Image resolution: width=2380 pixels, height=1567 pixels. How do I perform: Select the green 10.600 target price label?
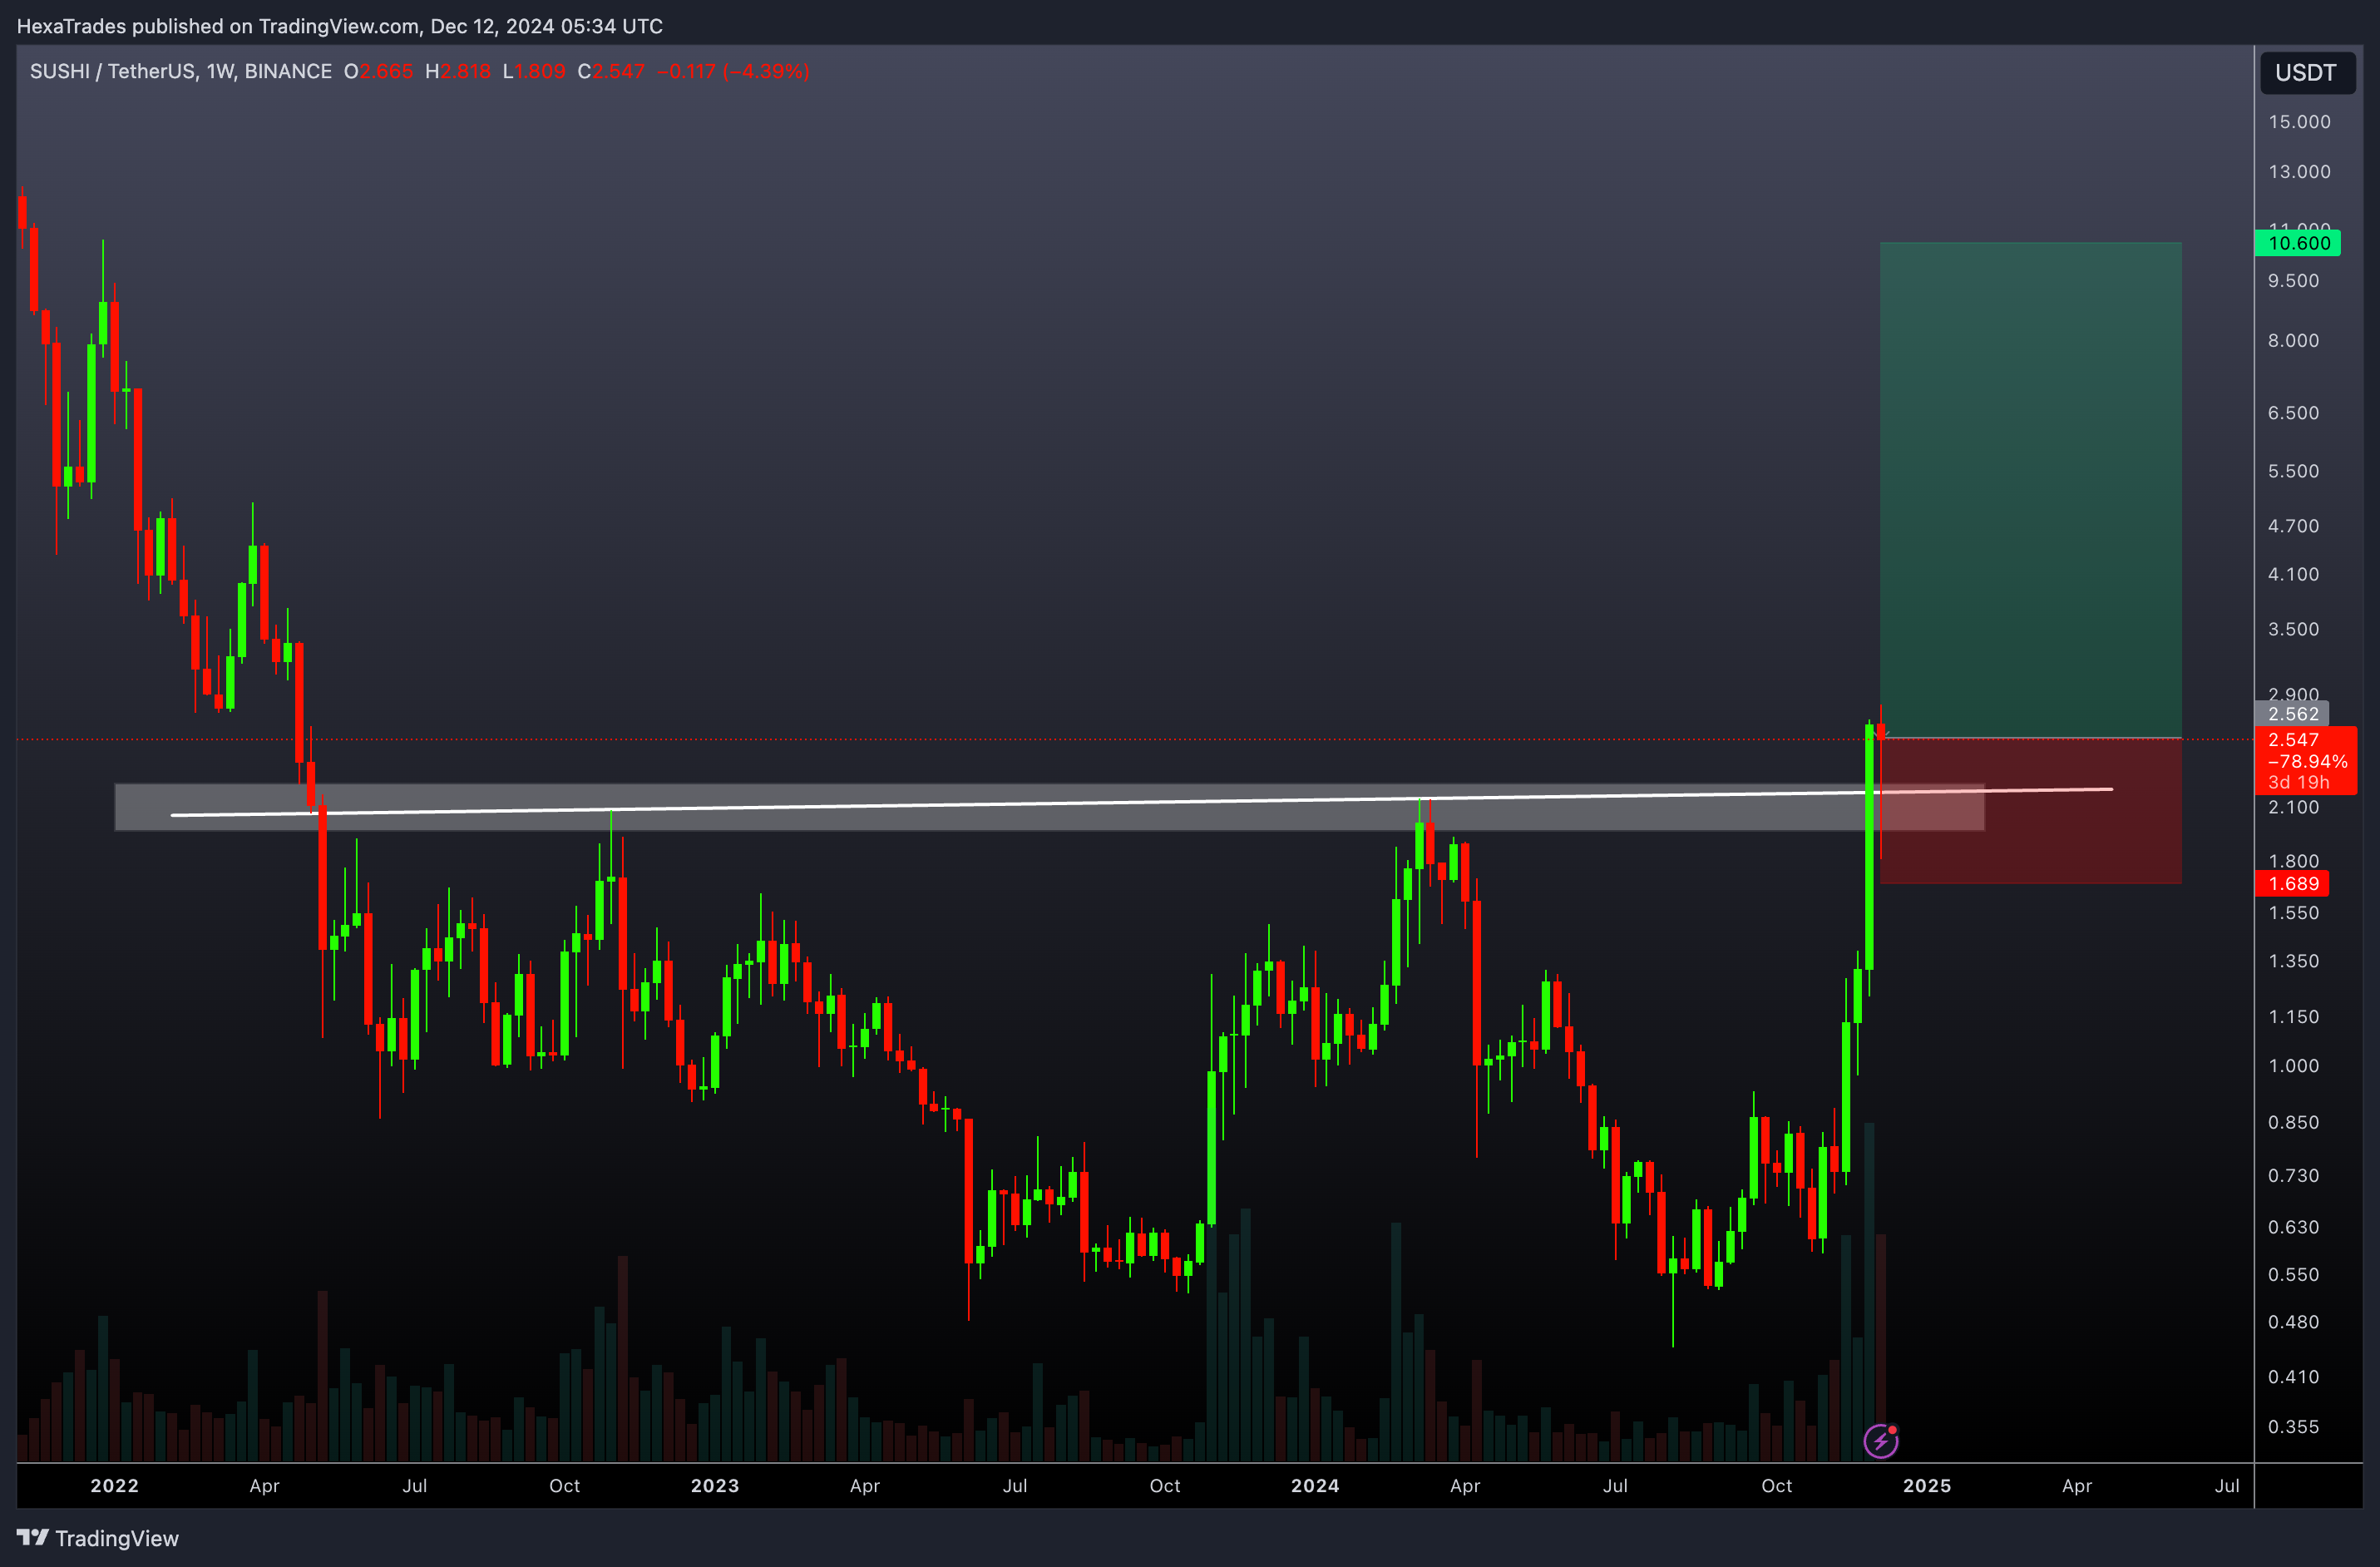coord(2298,243)
